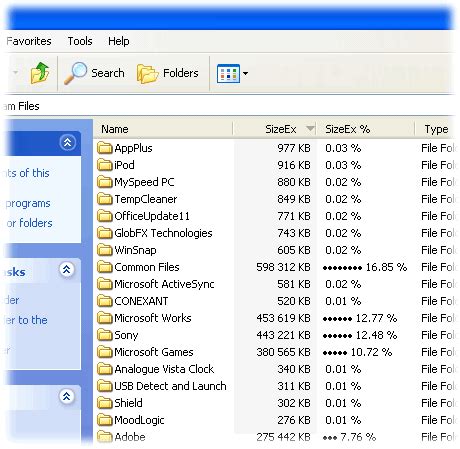The image size is (460, 449).
Task: Select the GlobFX Technologies folder icon
Action: tap(105, 233)
